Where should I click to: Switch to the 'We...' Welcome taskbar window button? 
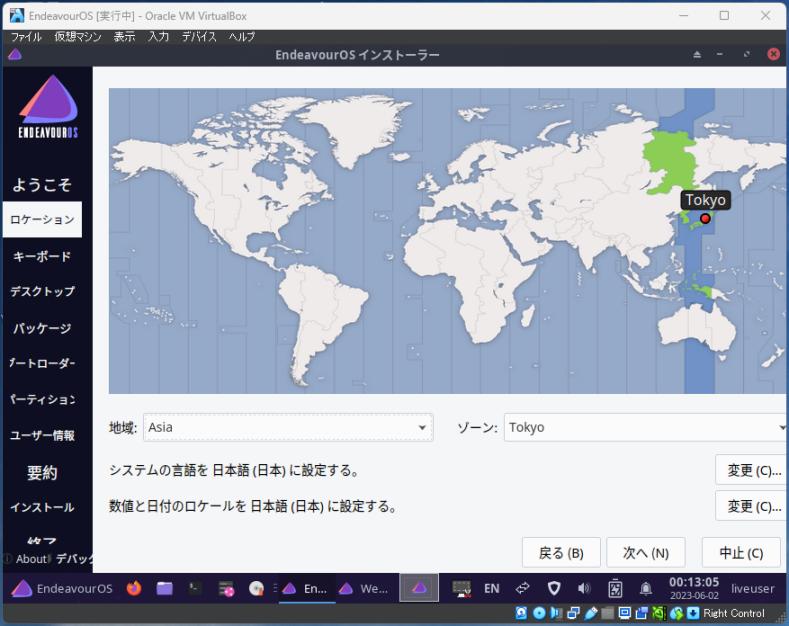(x=363, y=588)
